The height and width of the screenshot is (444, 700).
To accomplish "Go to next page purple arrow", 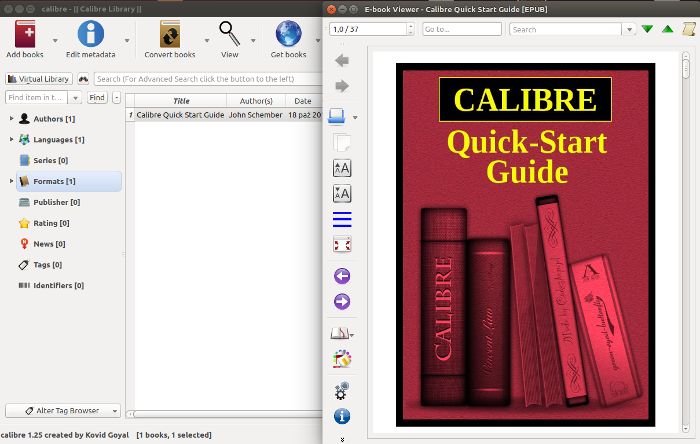I will pos(342,302).
